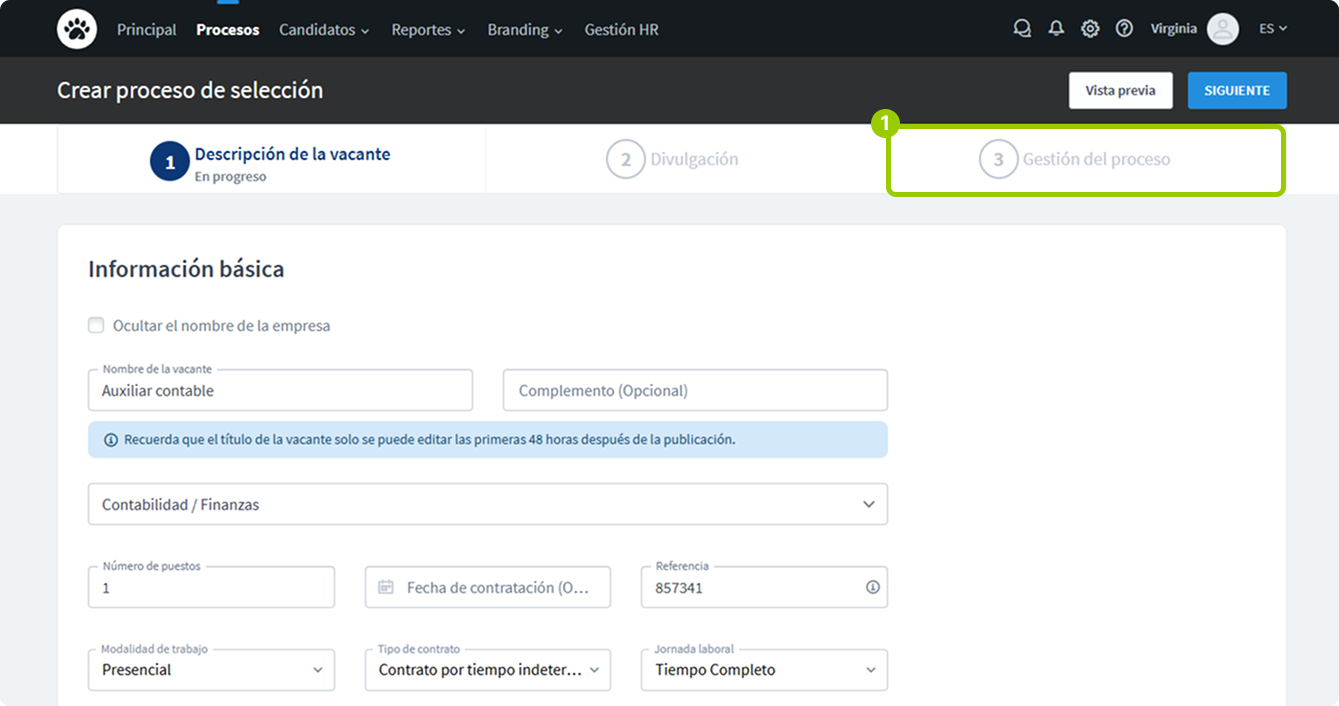This screenshot has height=706, width=1339.
Task: Click the Complemento (Opcional) input field
Action: (695, 390)
